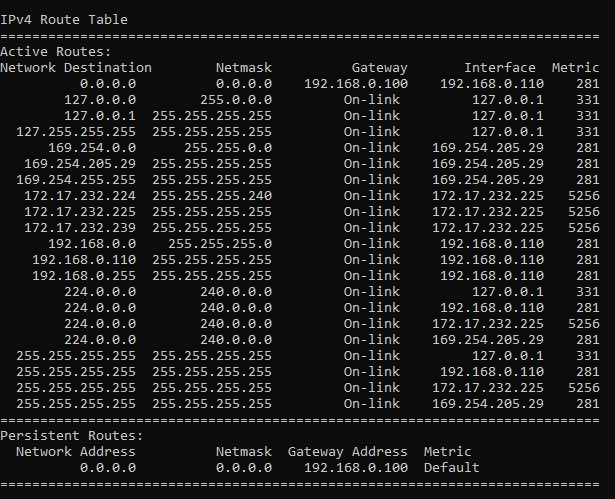615x499 pixels.
Task: Click gateway 192.168.0.100 in the Active Routes default row
Action: 356,84
